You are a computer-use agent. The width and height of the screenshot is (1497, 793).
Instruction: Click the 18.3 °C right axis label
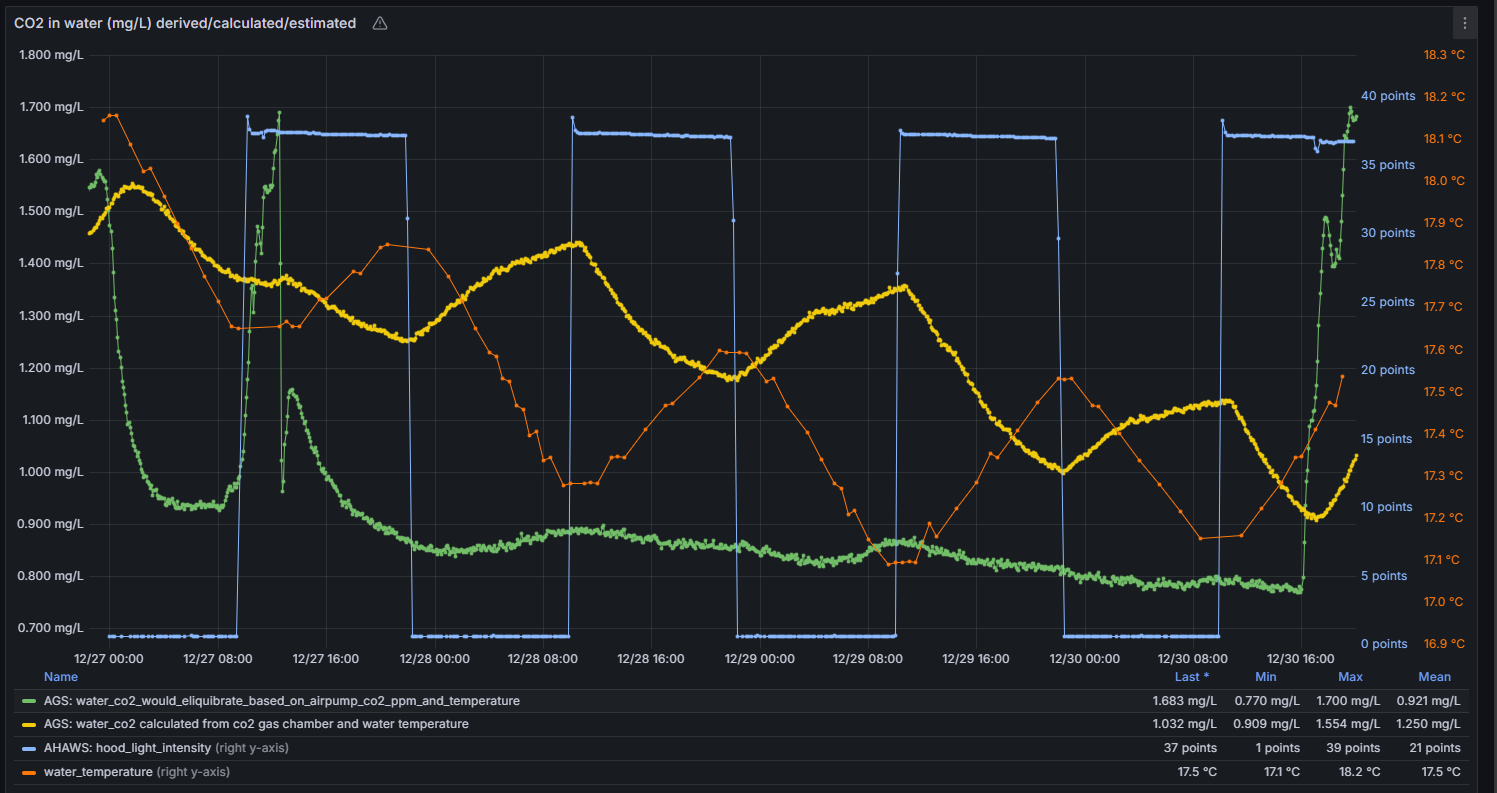point(1444,54)
